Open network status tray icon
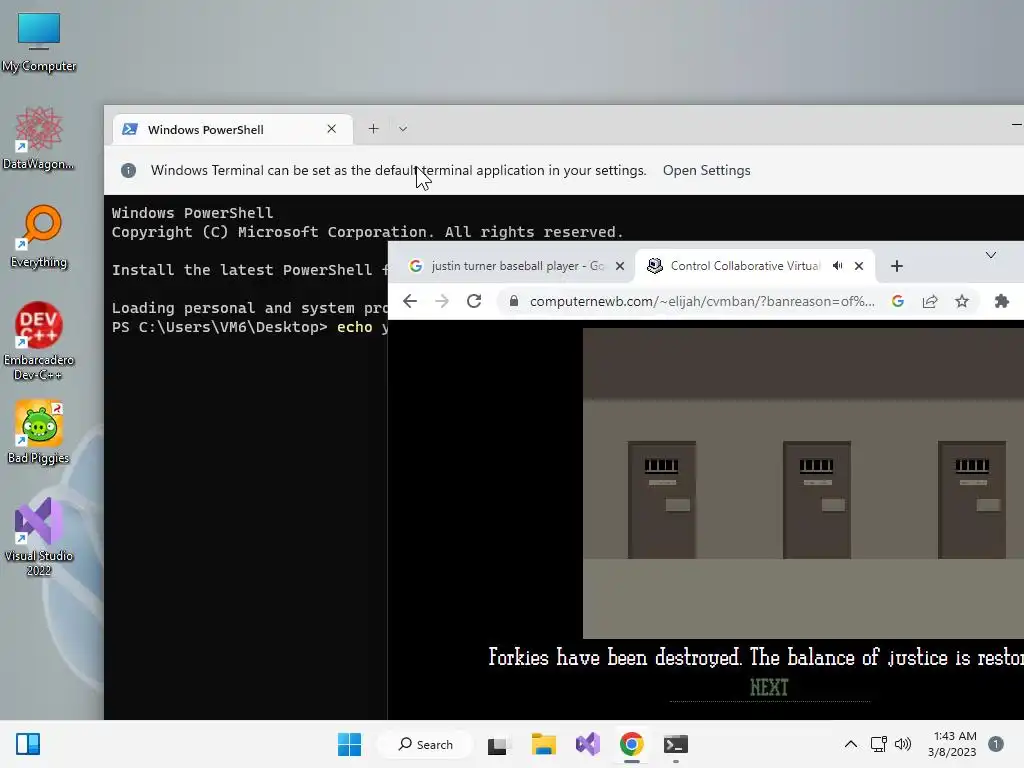The image size is (1024, 768). click(879, 744)
